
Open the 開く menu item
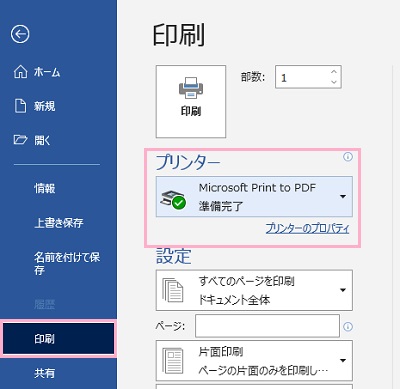point(32,140)
